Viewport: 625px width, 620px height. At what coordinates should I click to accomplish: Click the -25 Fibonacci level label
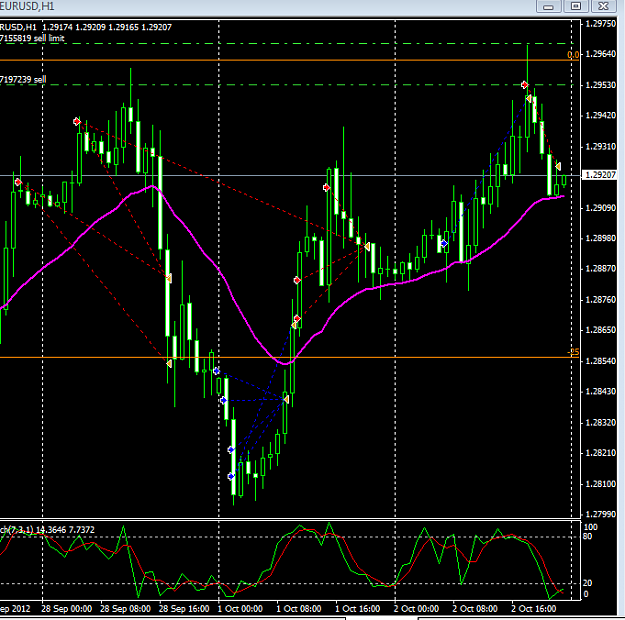coord(573,352)
